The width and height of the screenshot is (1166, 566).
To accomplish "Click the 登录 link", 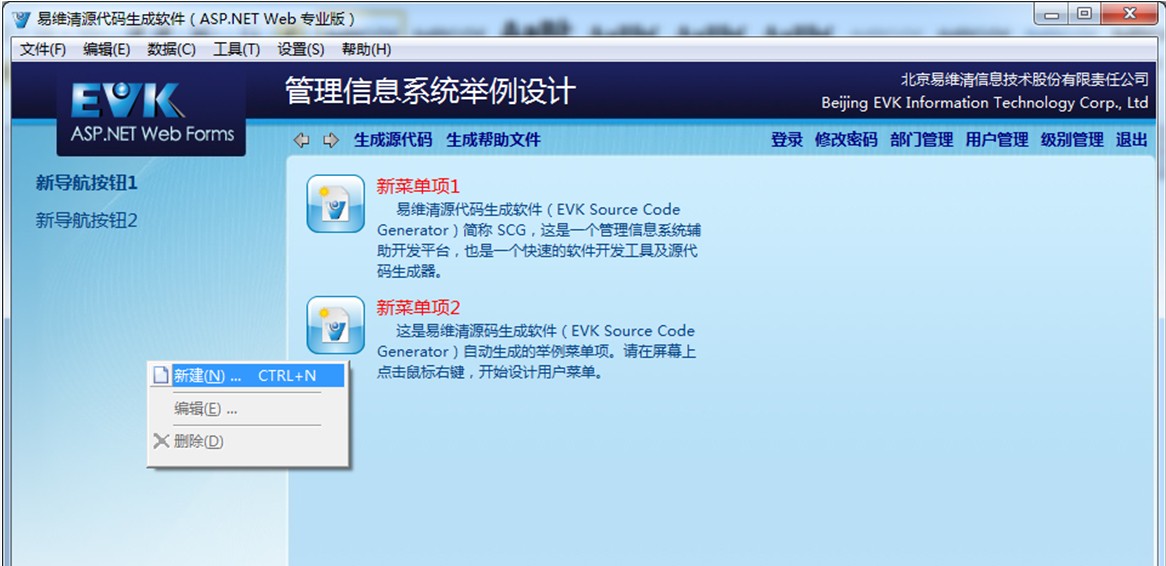I will coord(787,140).
